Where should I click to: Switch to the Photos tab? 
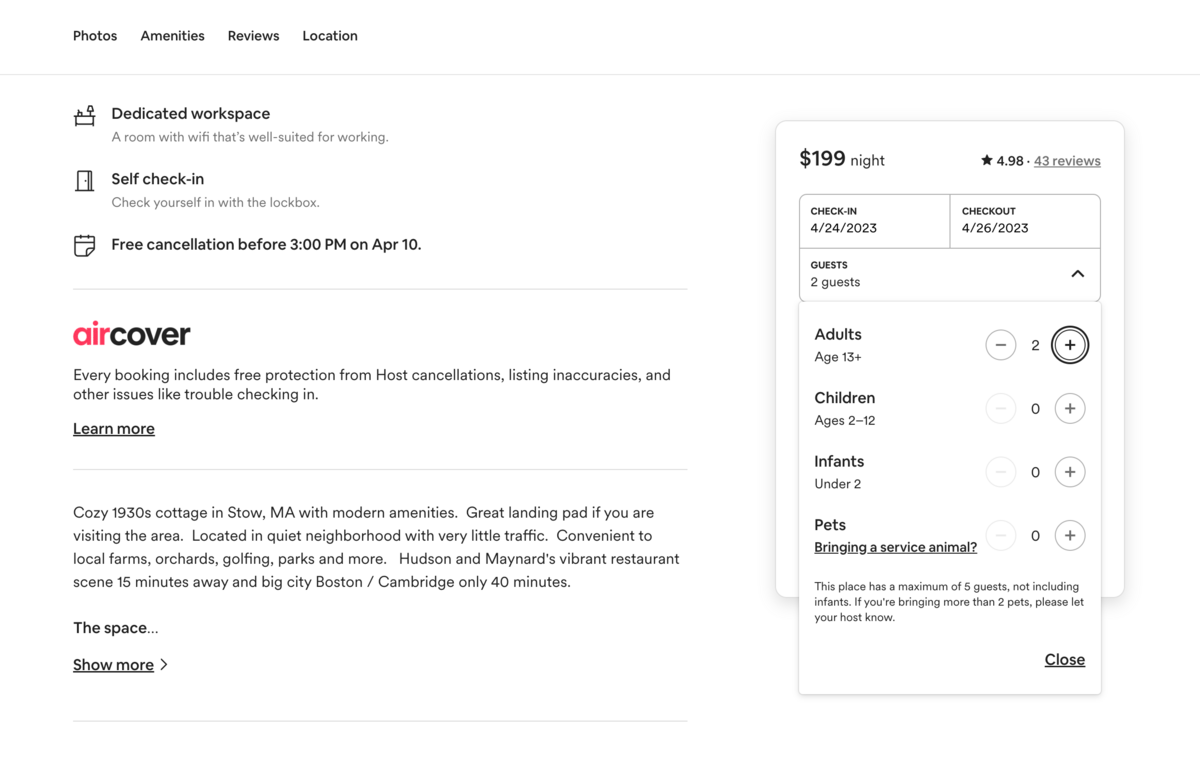coord(95,36)
